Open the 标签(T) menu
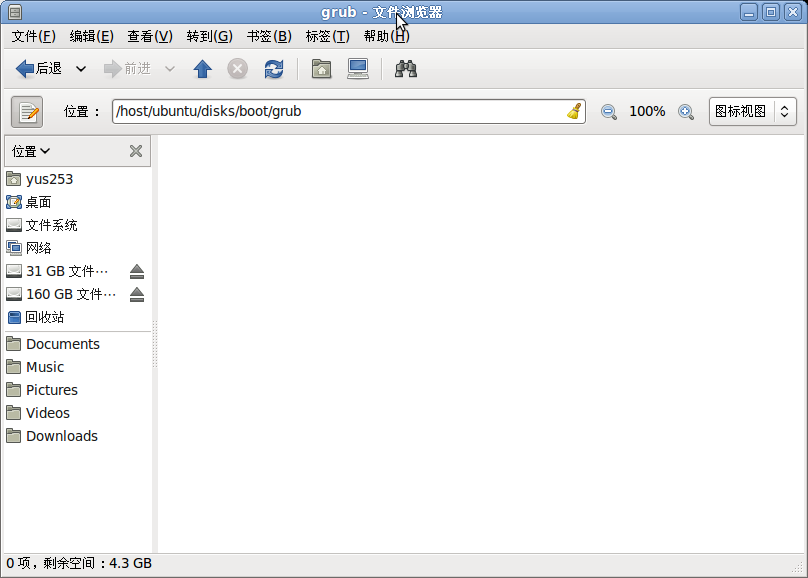Screen dimensions: 808x578 (328, 36)
